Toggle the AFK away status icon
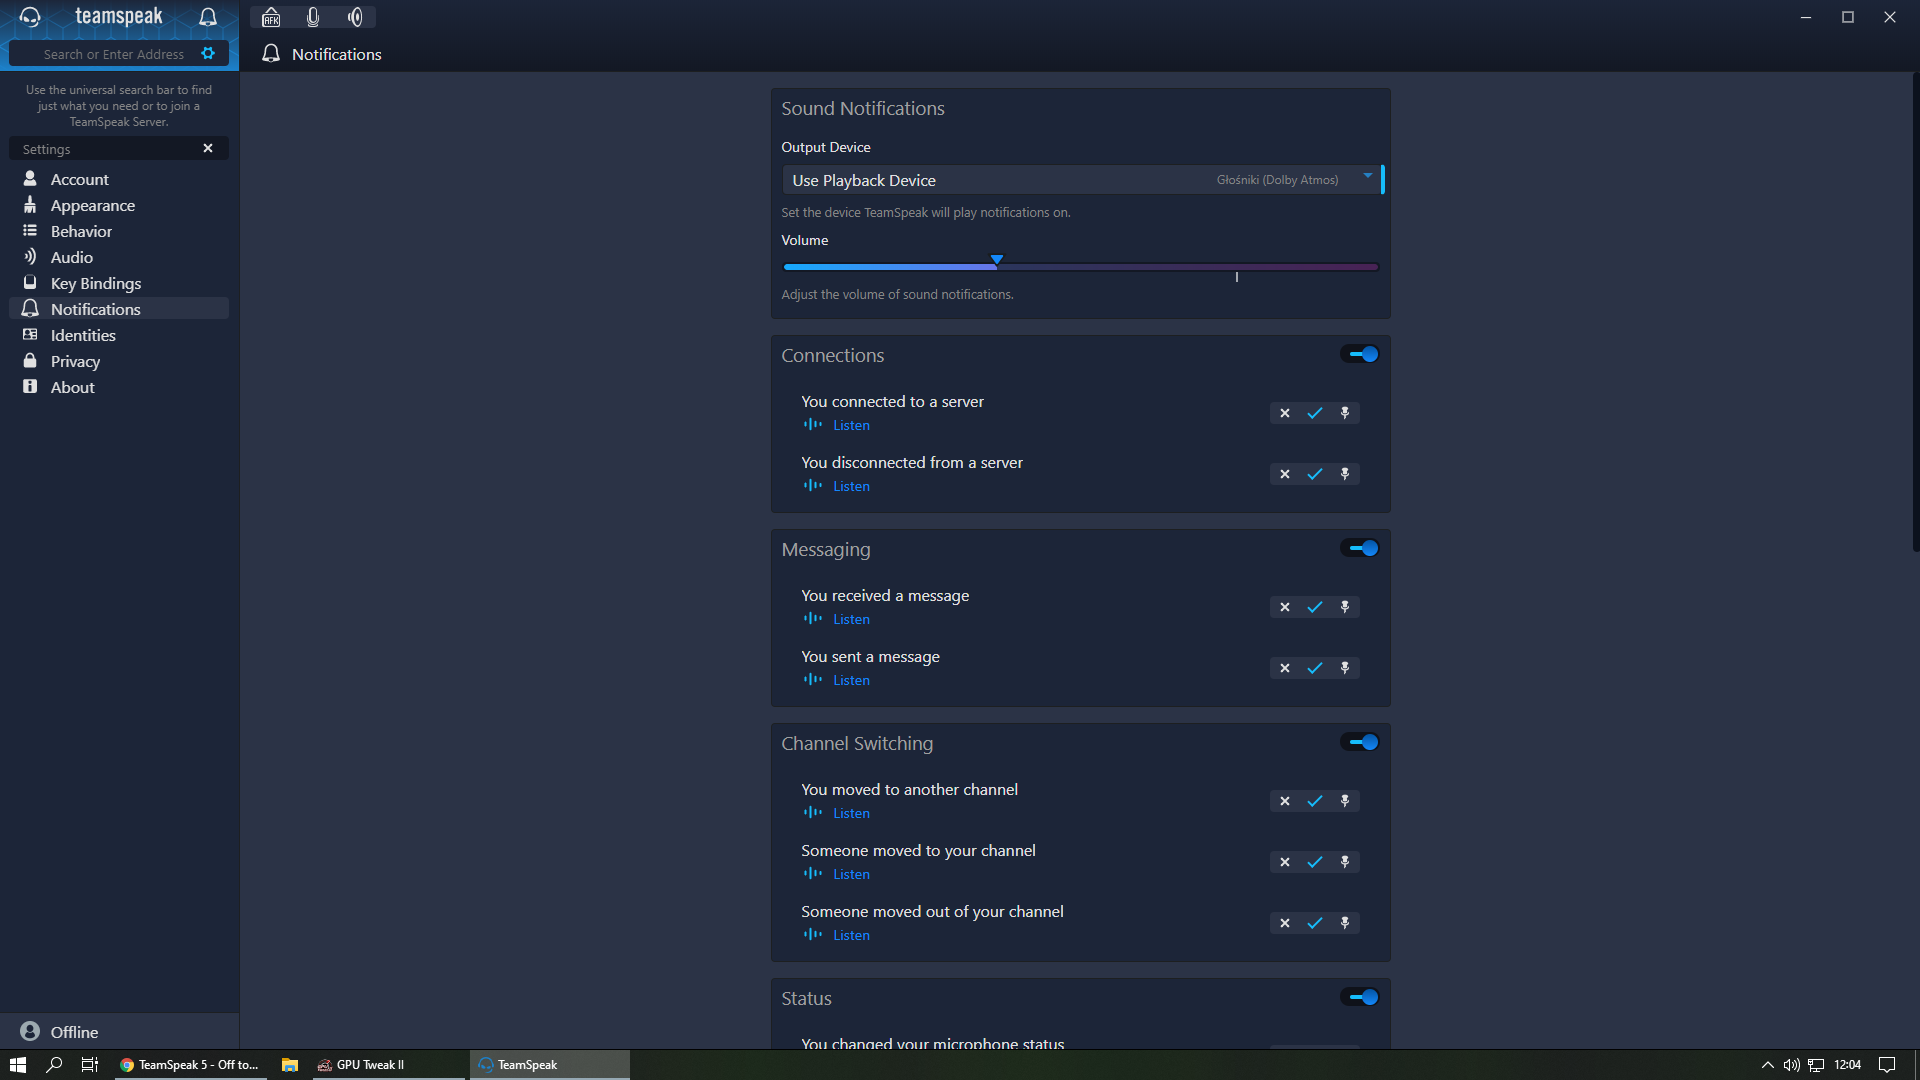The height and width of the screenshot is (1080, 1920). [x=271, y=17]
